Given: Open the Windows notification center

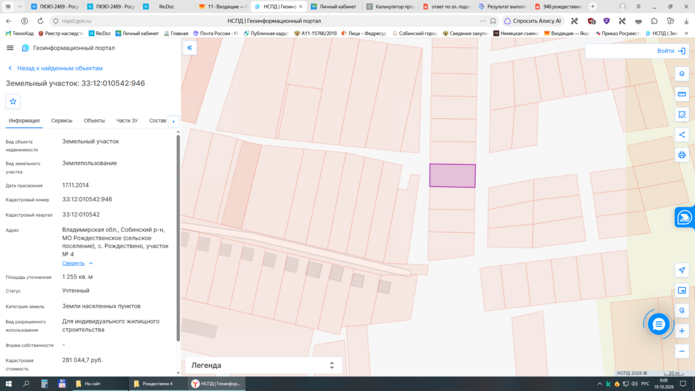Looking at the screenshot, I should click(x=683, y=384).
